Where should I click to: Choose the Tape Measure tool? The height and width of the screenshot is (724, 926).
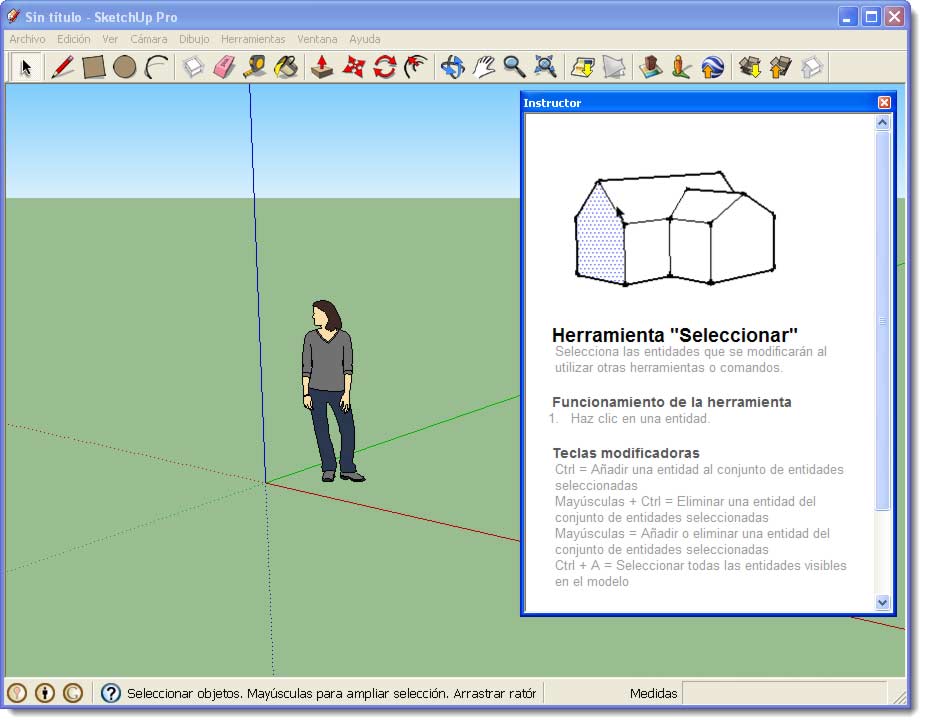[255, 67]
